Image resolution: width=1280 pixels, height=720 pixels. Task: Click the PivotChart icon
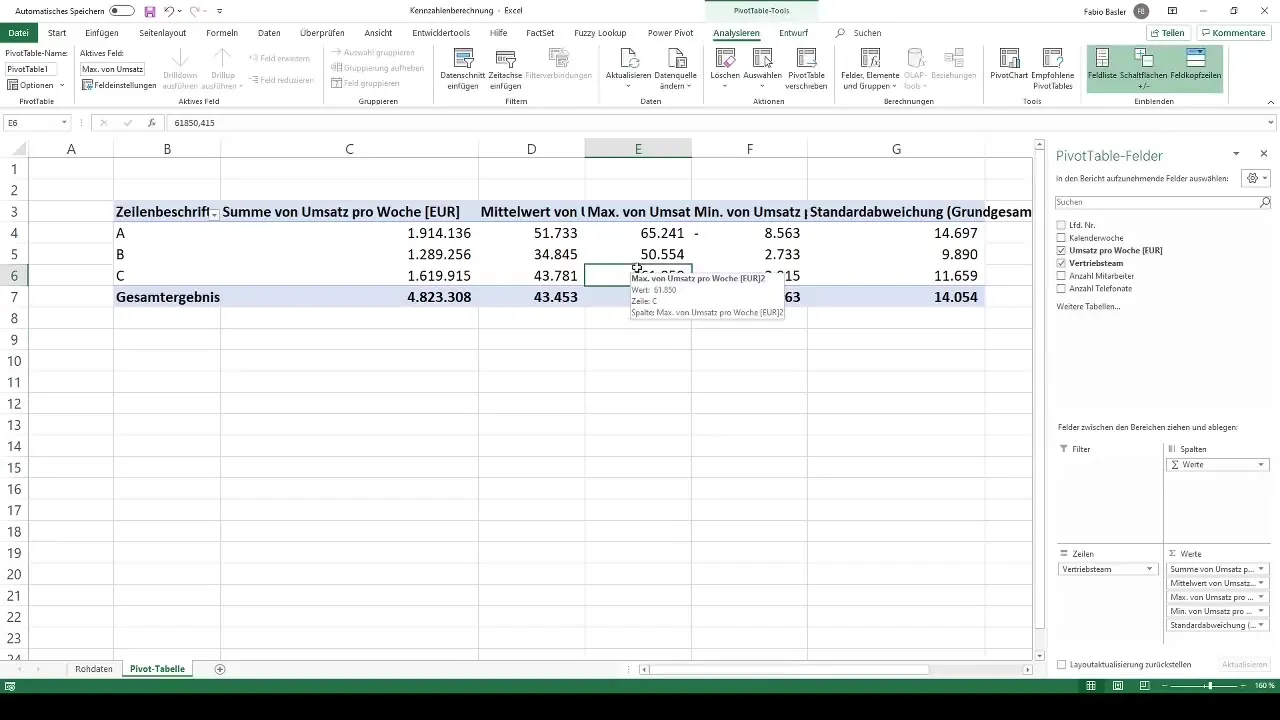(1009, 58)
